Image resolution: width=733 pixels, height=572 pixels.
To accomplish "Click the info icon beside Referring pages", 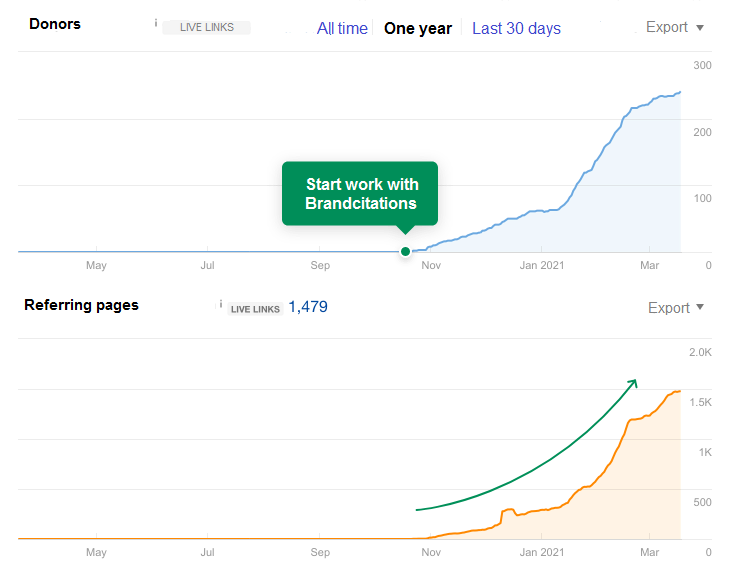I will pyautogui.click(x=220, y=304).
